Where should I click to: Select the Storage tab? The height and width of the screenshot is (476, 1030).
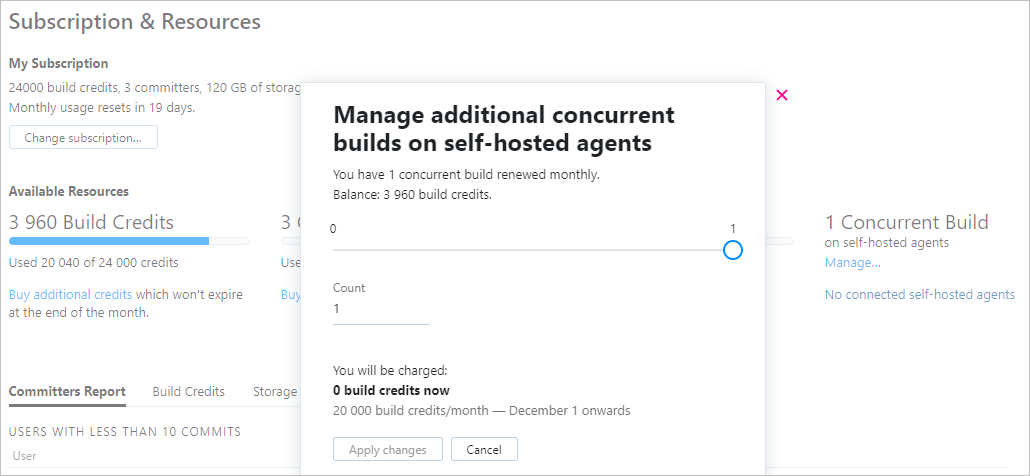click(274, 392)
